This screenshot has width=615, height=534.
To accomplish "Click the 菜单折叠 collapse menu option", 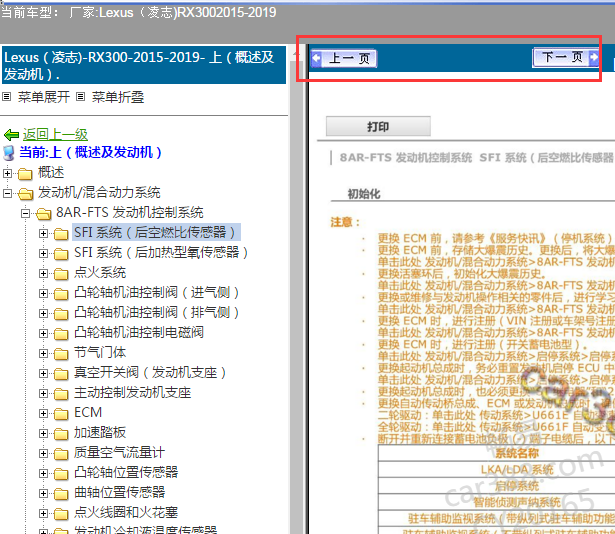I will (x=118, y=97).
